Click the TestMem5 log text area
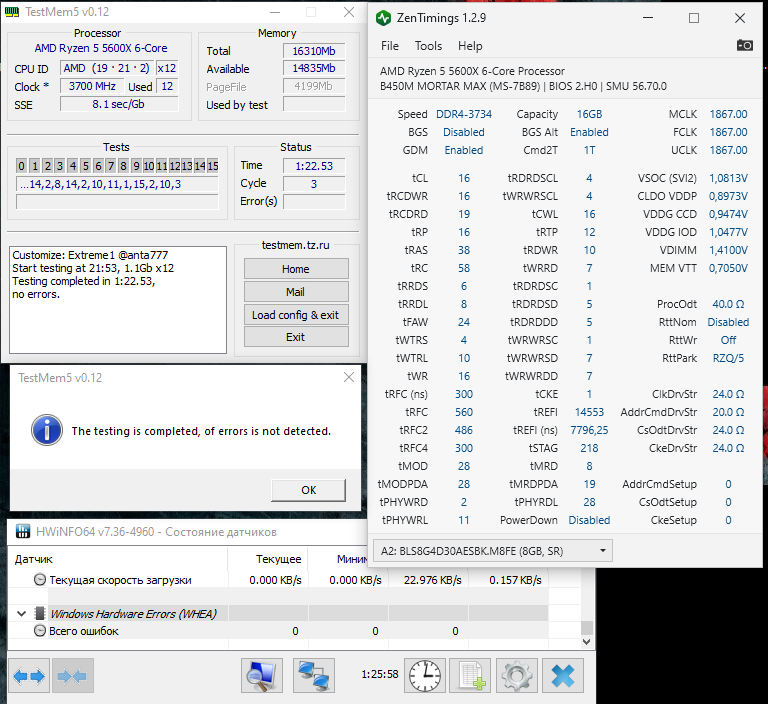This screenshot has width=768, height=704. pos(118,300)
